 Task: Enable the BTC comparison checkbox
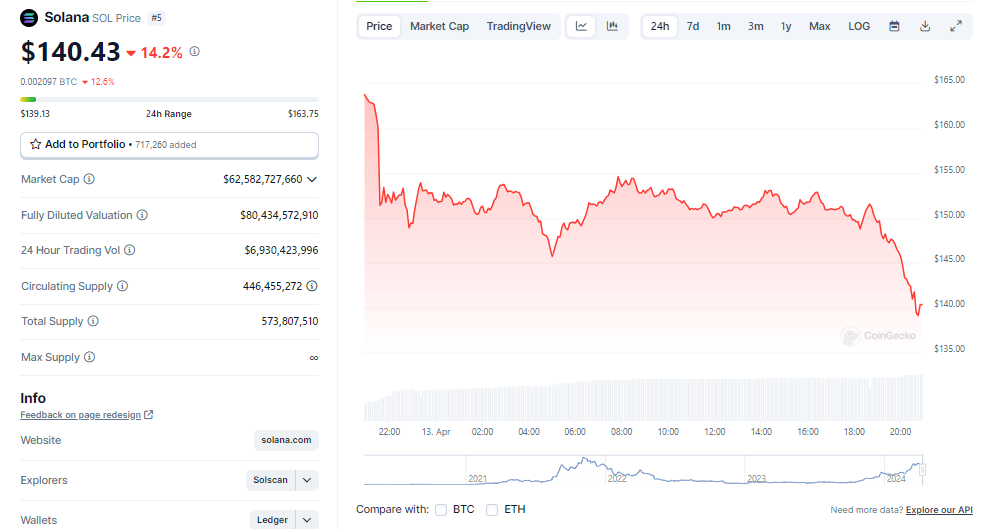[442, 510]
